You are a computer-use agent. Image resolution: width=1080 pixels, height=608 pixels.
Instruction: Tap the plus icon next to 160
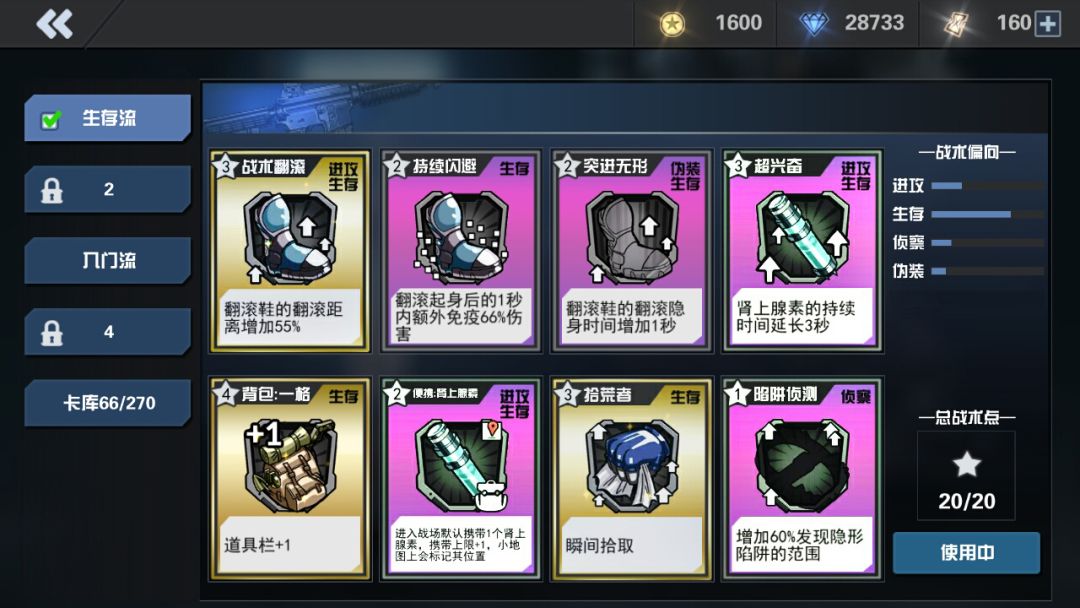(x=1048, y=23)
